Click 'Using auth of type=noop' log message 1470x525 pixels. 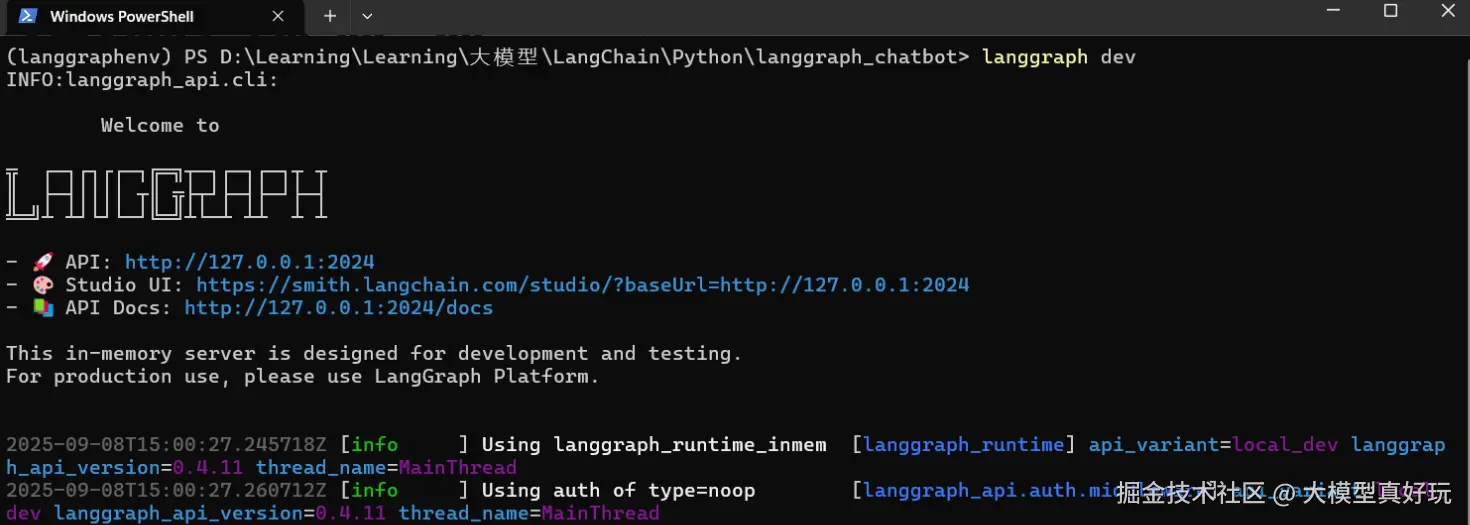618,490
